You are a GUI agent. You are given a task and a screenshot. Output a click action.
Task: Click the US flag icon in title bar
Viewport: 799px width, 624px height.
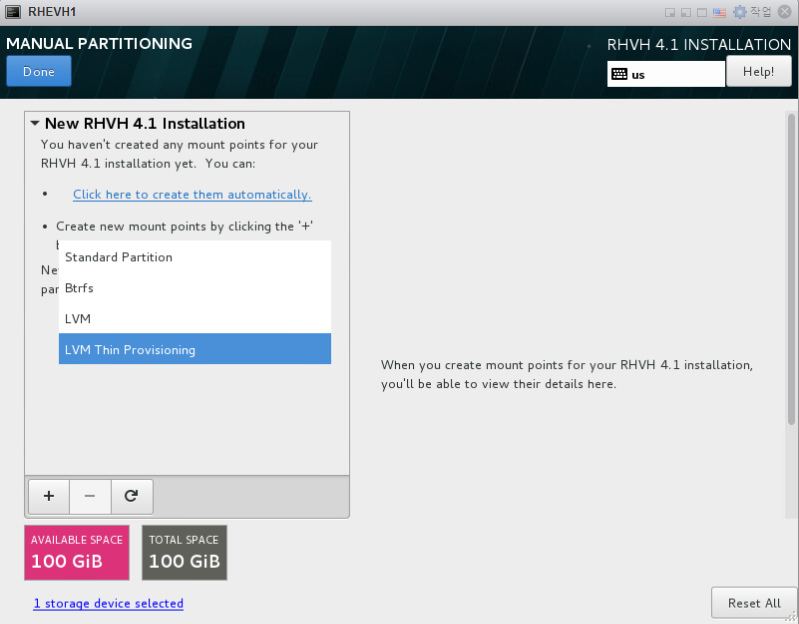point(719,12)
